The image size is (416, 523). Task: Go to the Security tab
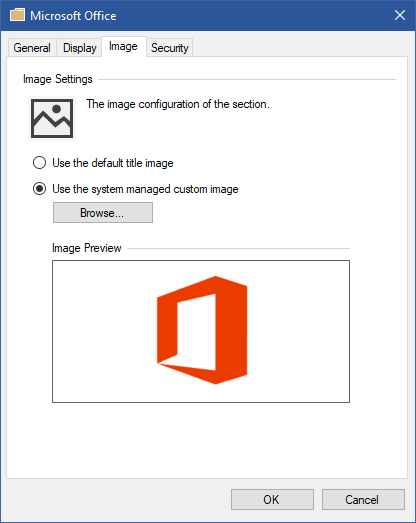click(x=169, y=48)
